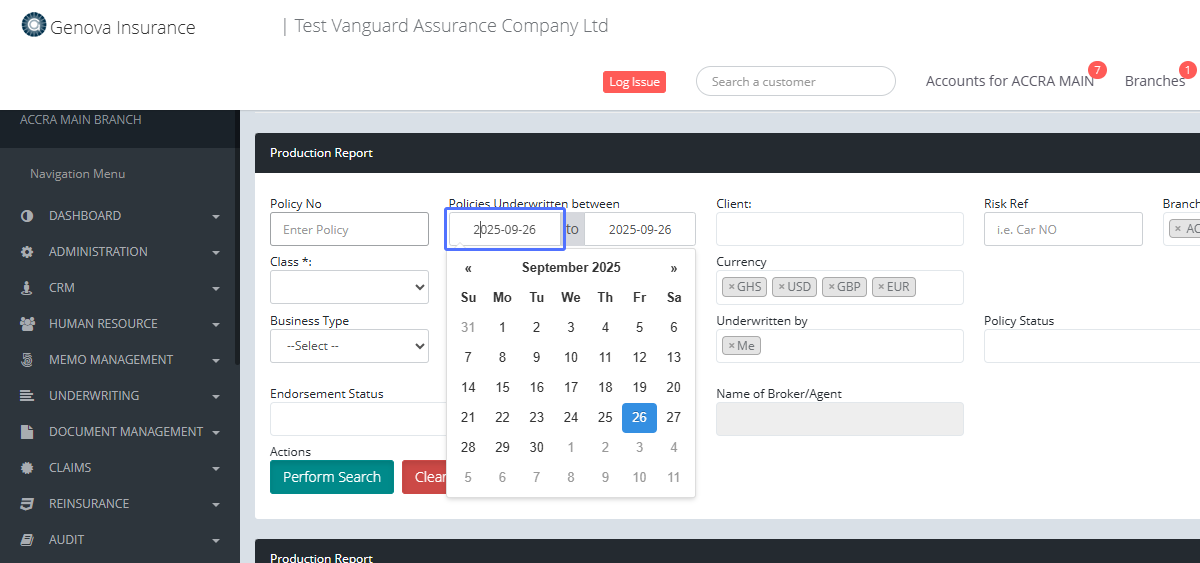The width and height of the screenshot is (1200, 563).
Task: Expand the Underwriting menu arrow
Action: point(216,397)
